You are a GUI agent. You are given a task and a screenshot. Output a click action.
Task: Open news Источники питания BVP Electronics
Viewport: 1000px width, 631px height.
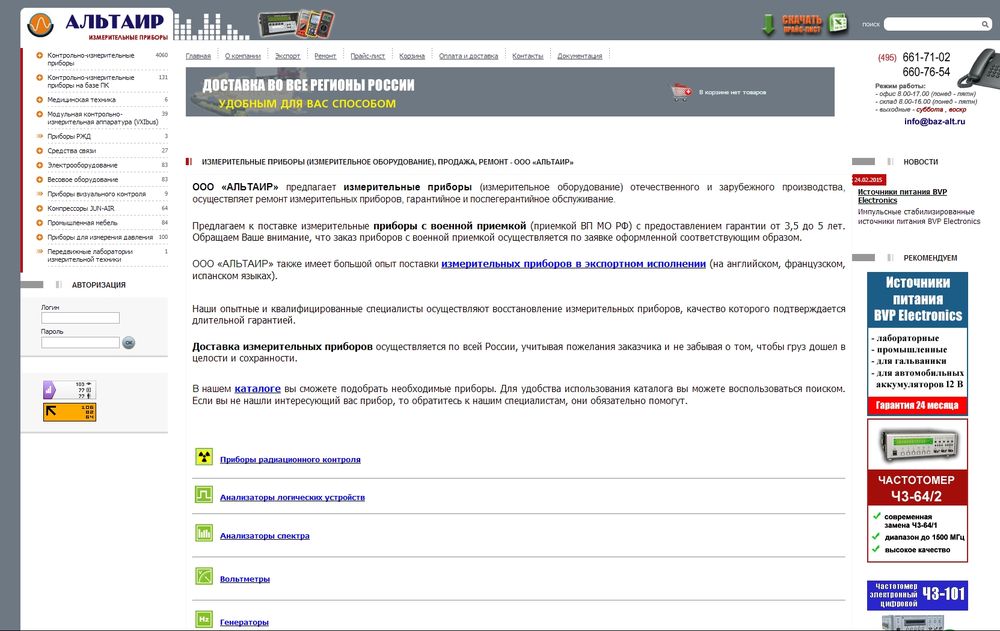(902, 196)
